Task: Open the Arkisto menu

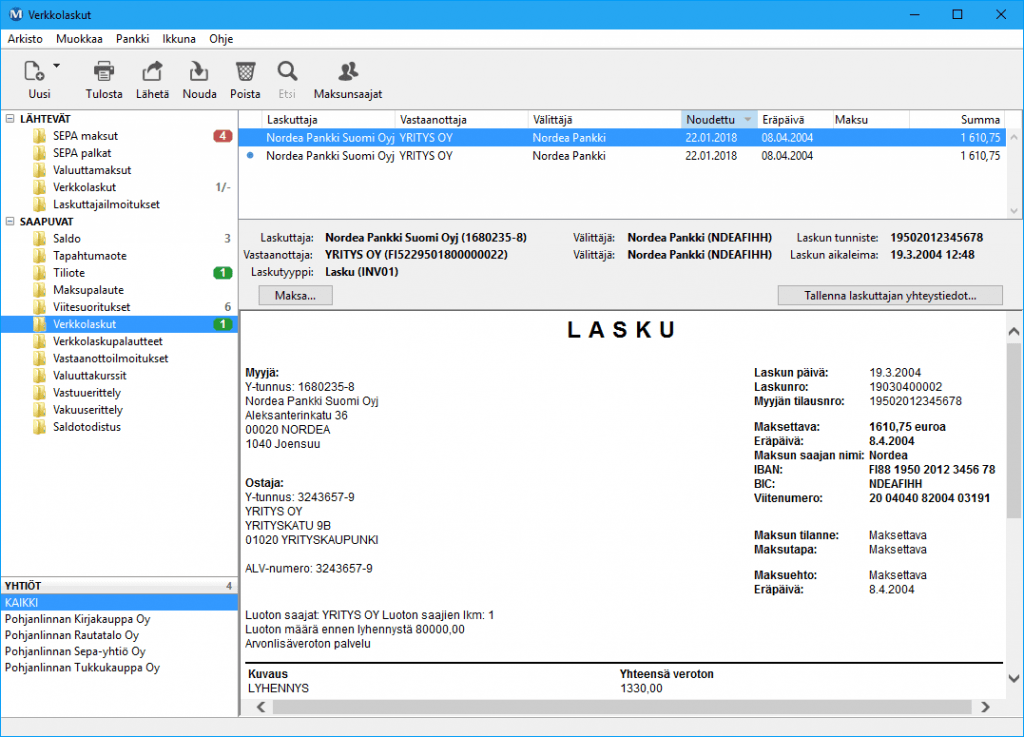Action: point(25,39)
